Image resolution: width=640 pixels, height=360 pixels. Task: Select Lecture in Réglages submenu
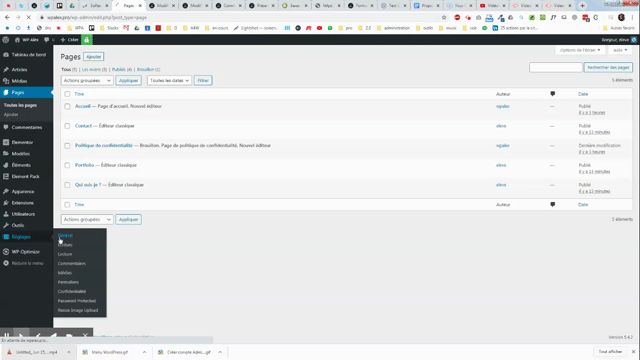[x=65, y=254]
